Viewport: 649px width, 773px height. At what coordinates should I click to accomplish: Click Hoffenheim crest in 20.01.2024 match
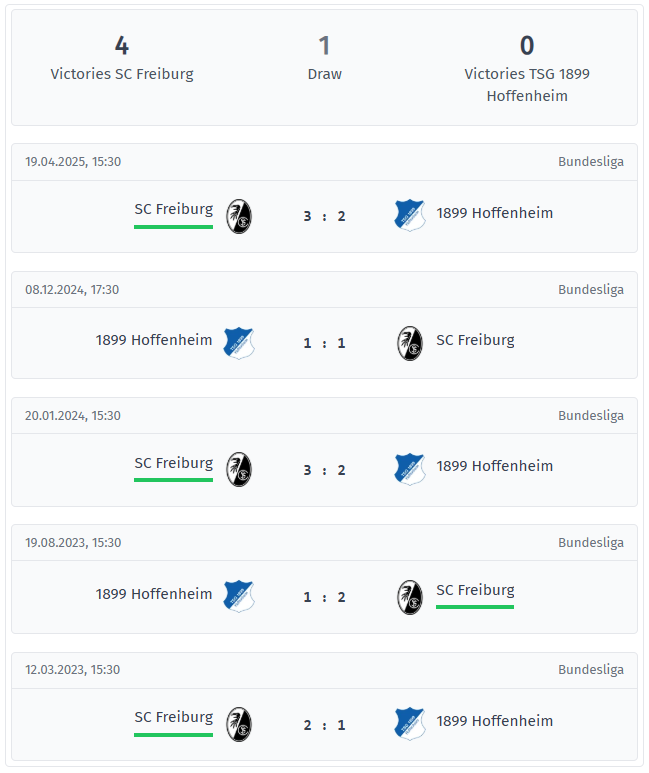tap(410, 468)
